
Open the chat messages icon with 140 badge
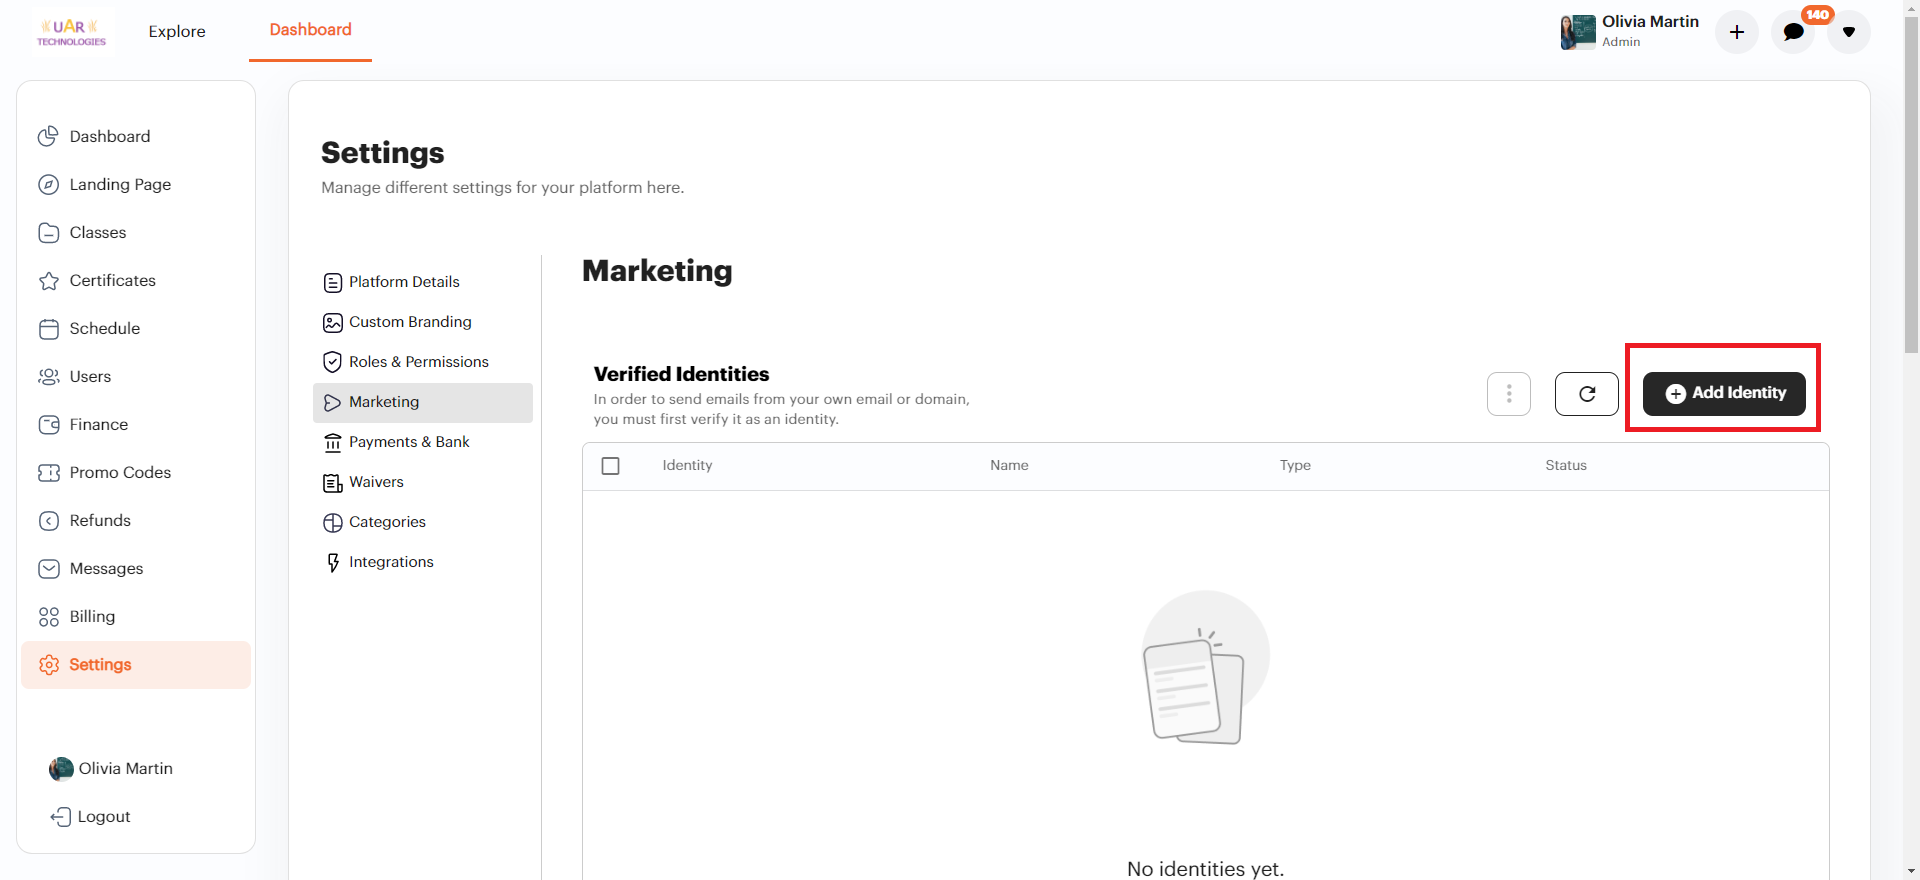[1793, 32]
